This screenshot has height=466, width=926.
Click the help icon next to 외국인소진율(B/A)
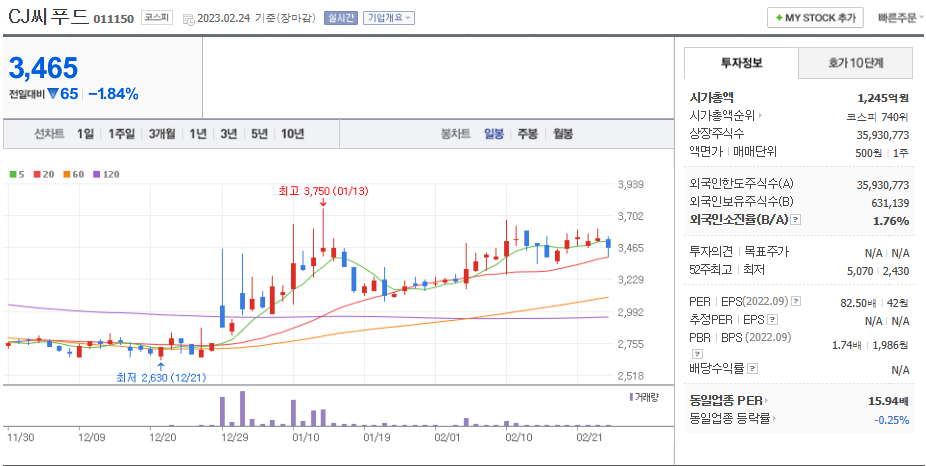(795, 220)
